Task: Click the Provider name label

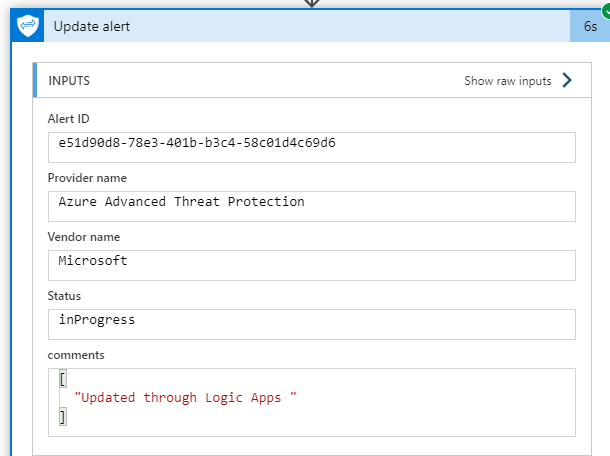Action: [x=87, y=178]
